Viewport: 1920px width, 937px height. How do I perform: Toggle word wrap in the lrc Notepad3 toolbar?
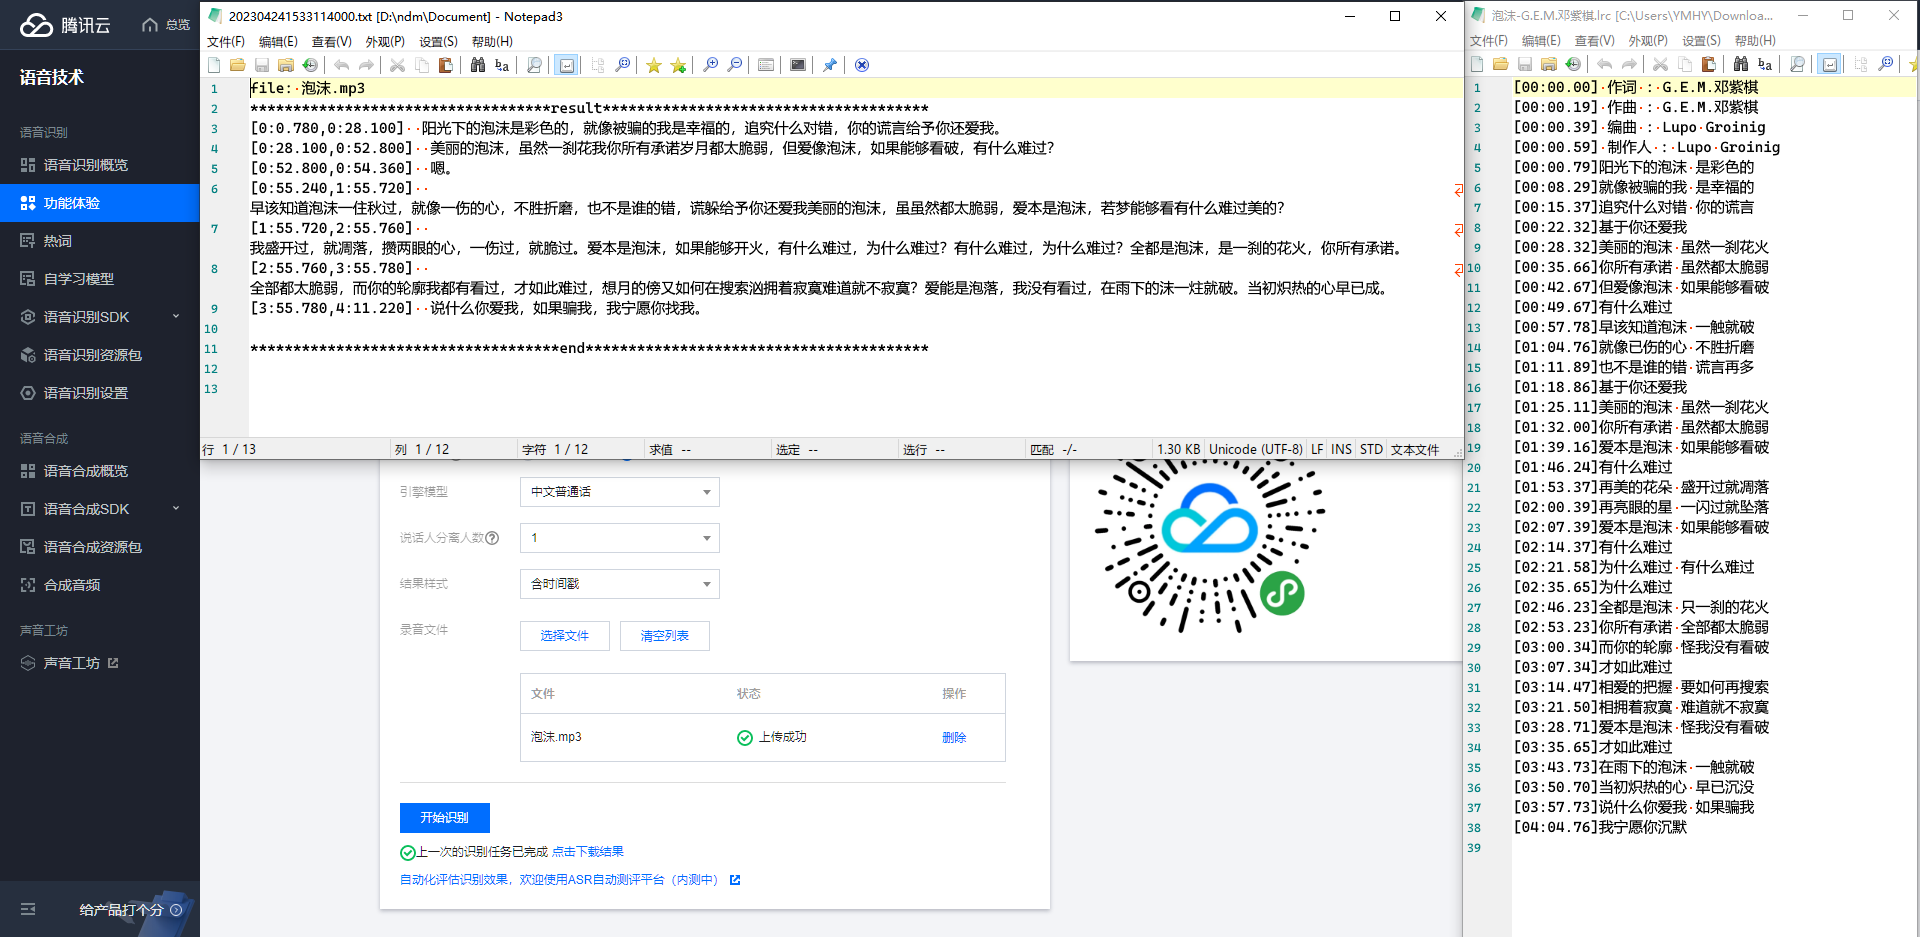click(1829, 64)
